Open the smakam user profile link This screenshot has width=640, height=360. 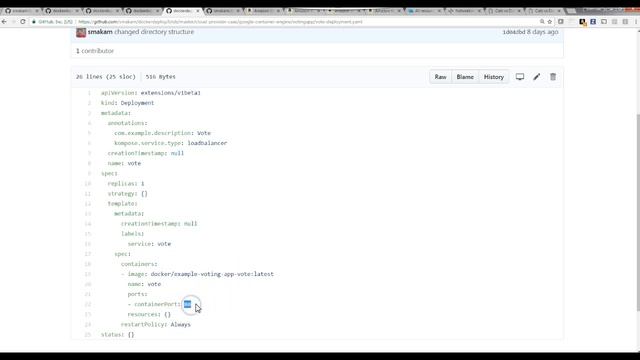[x=100, y=32]
